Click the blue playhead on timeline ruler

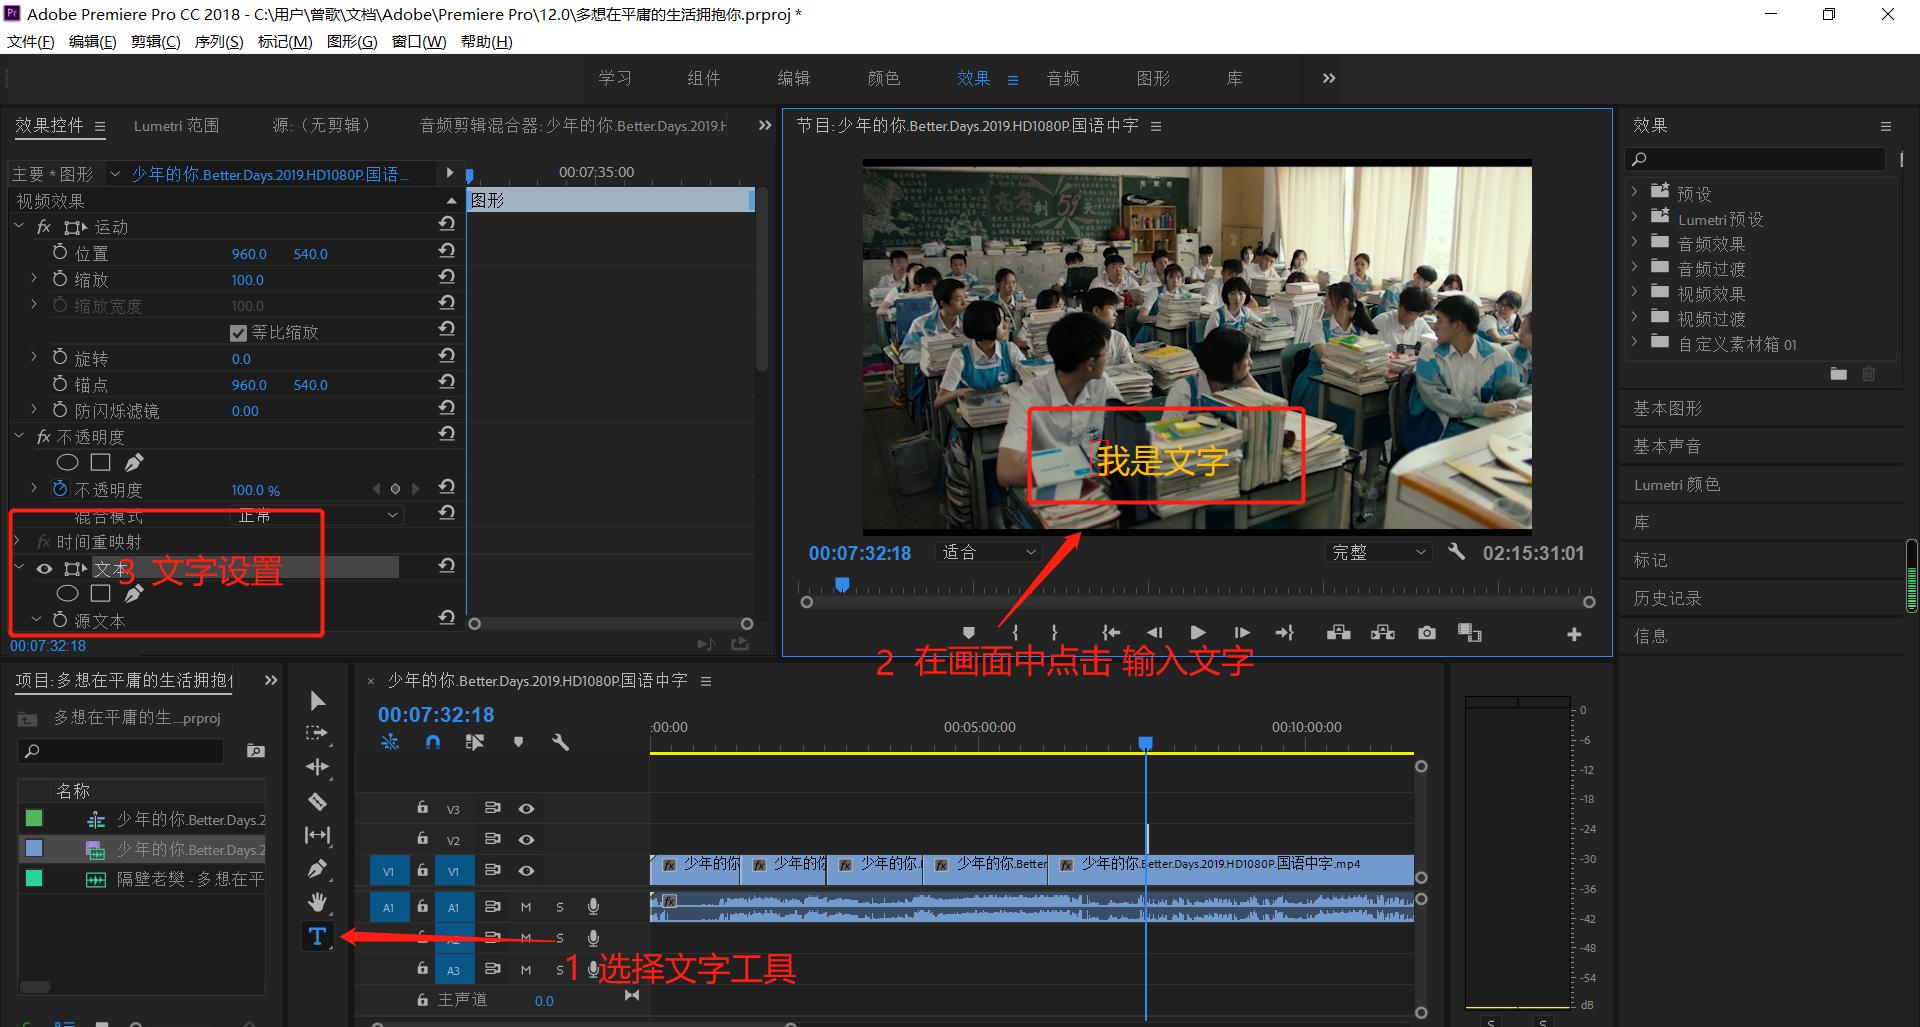point(1146,743)
